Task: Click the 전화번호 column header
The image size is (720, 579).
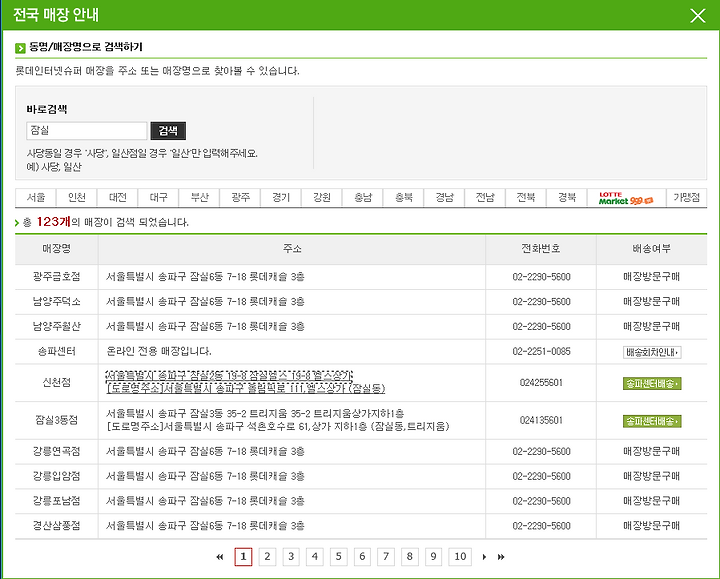Action: [x=541, y=249]
